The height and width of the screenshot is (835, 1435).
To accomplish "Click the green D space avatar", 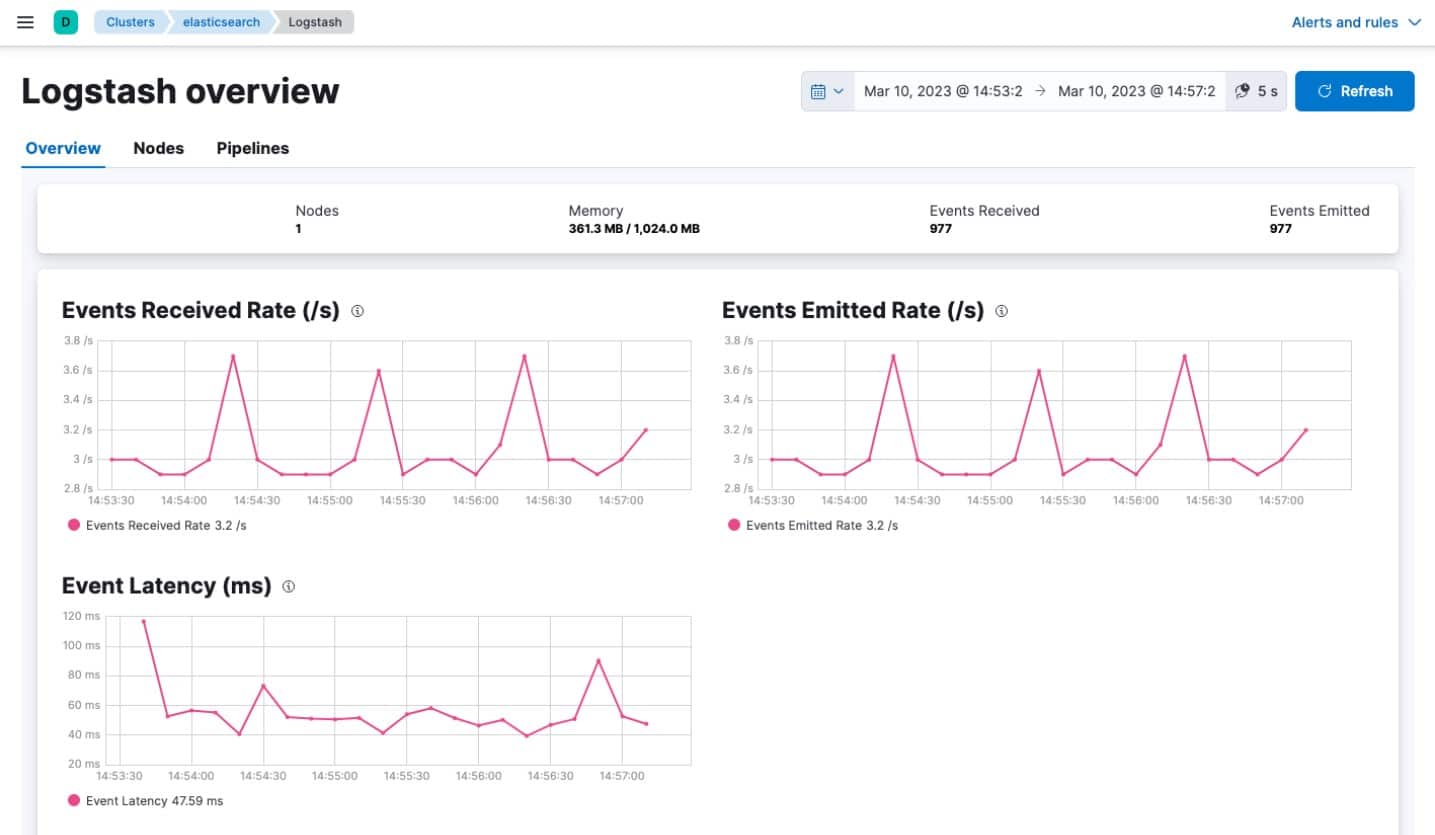I will click(x=65, y=22).
